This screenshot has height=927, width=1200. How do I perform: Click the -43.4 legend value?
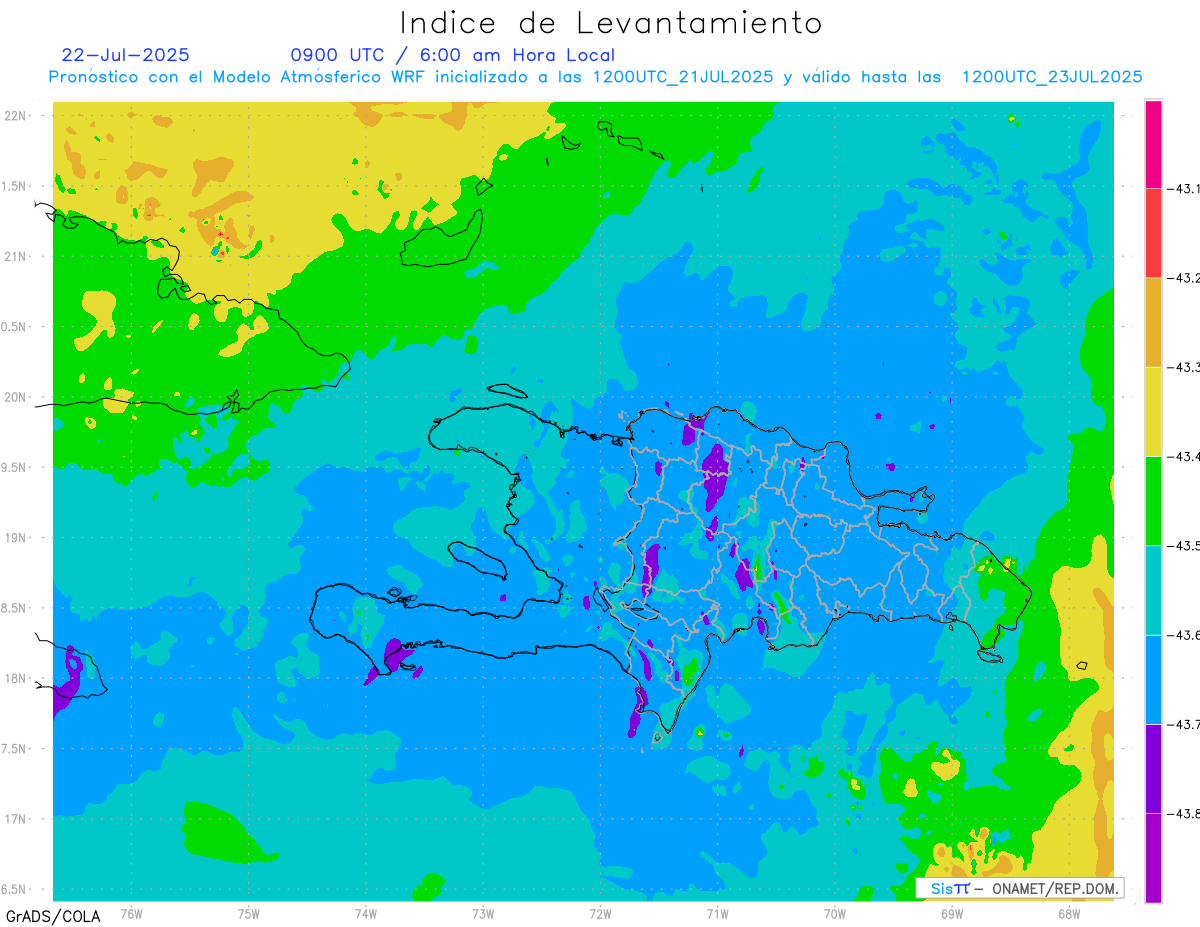point(1185,456)
